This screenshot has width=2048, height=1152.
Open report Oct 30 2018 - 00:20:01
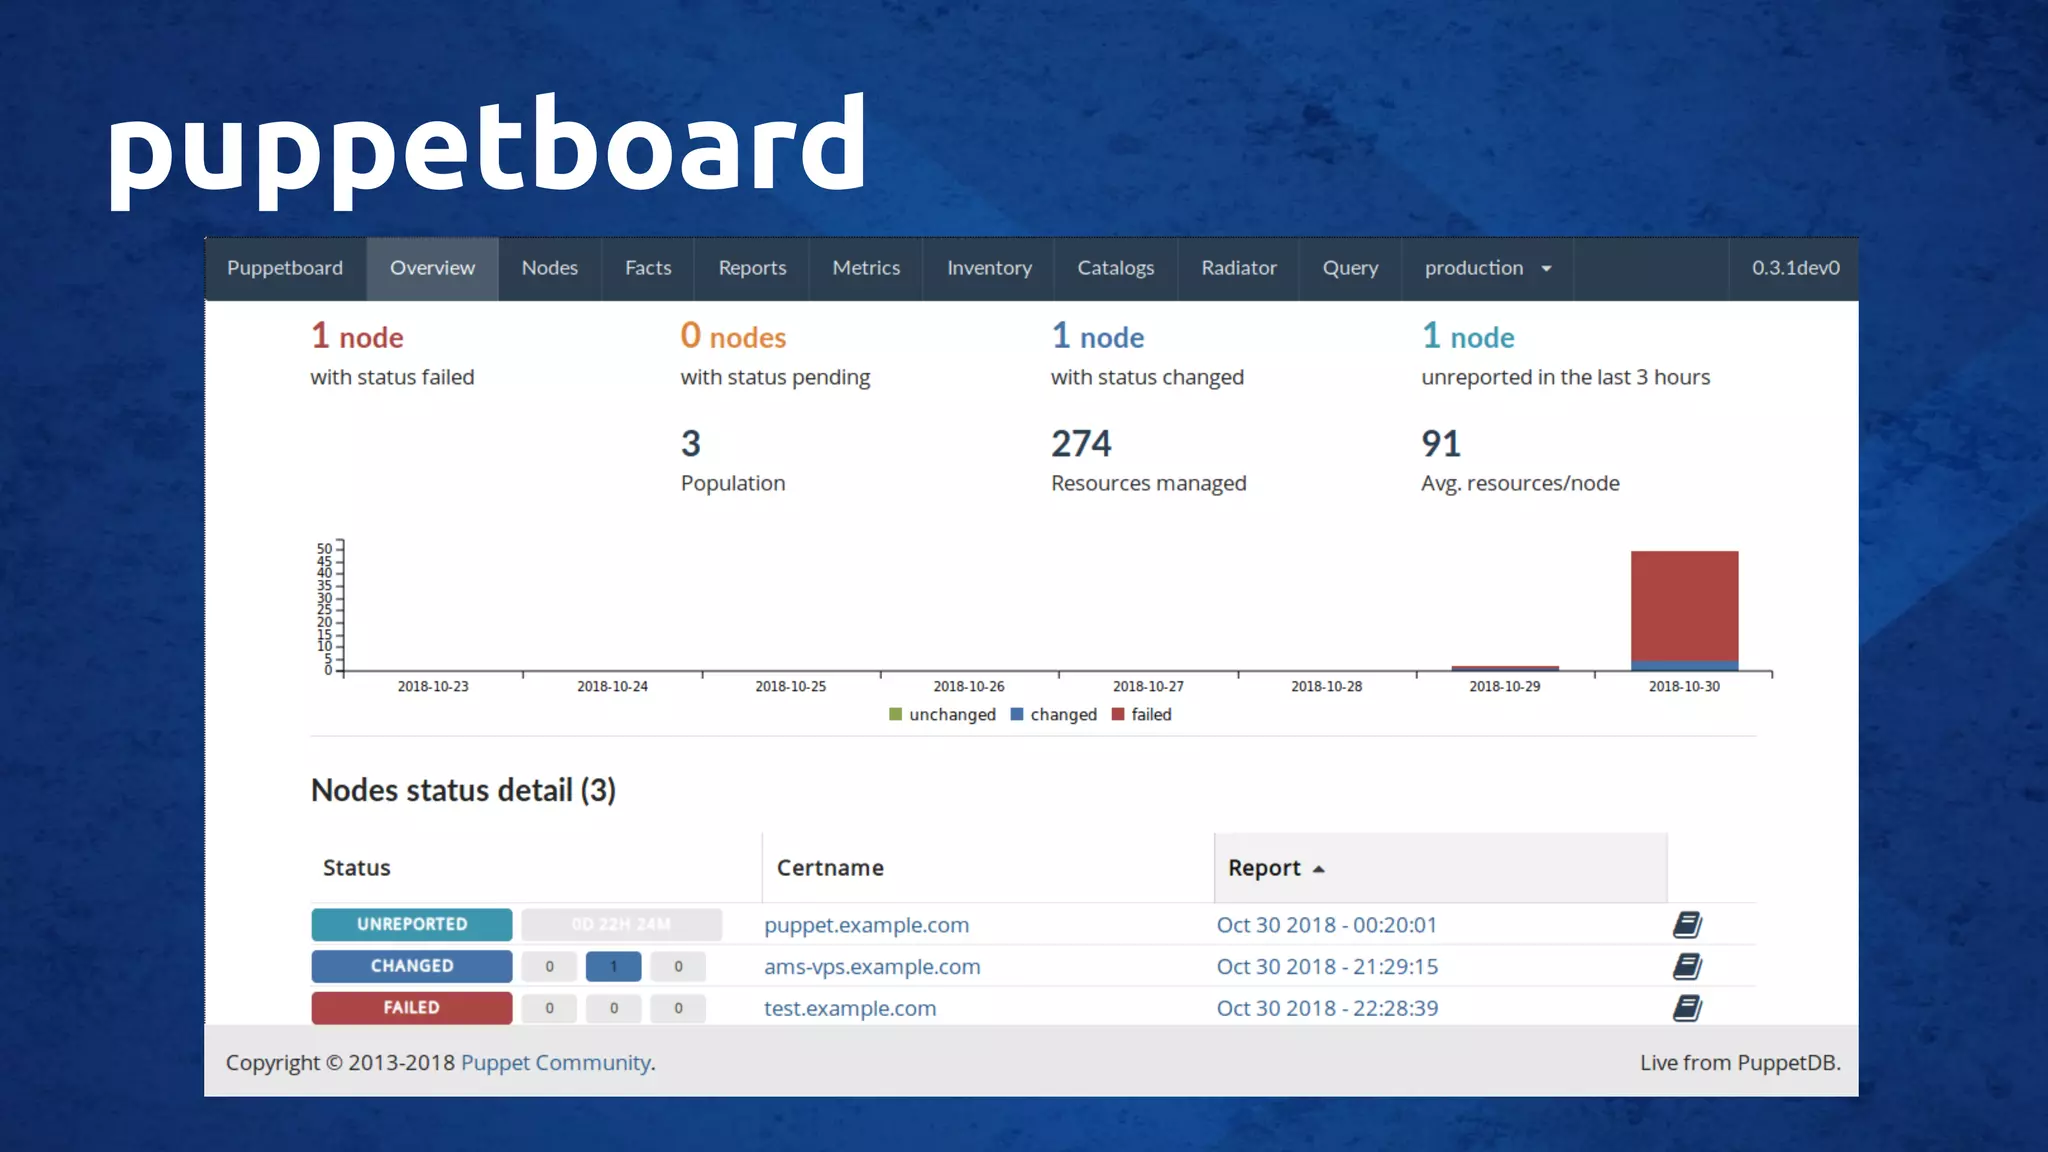tap(1326, 925)
